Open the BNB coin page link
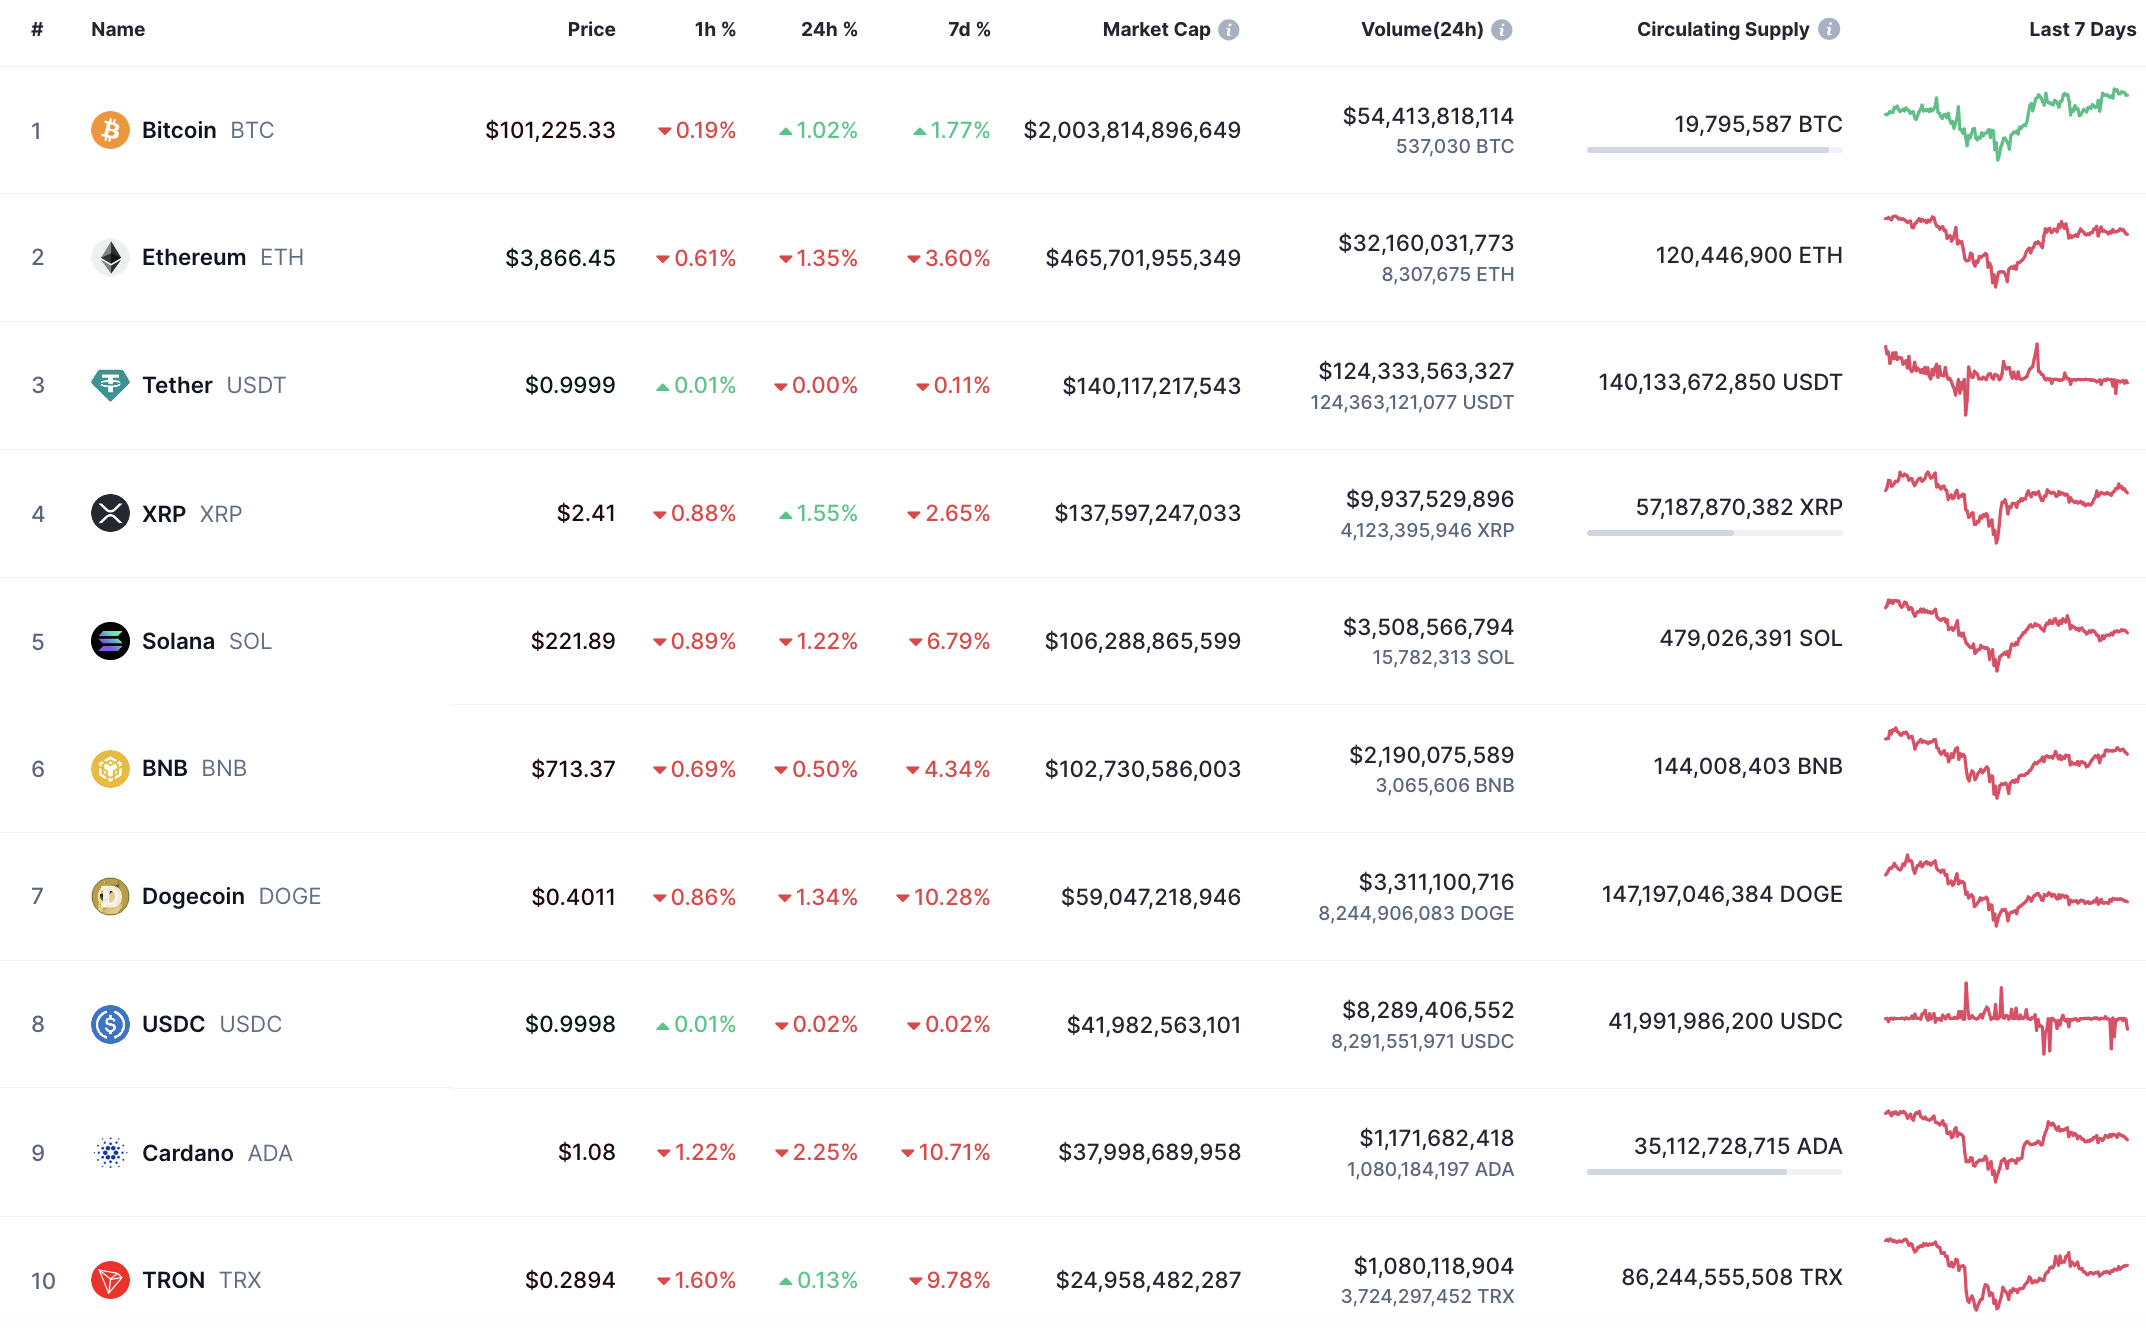2146x1328 pixels. pyautogui.click(x=165, y=769)
